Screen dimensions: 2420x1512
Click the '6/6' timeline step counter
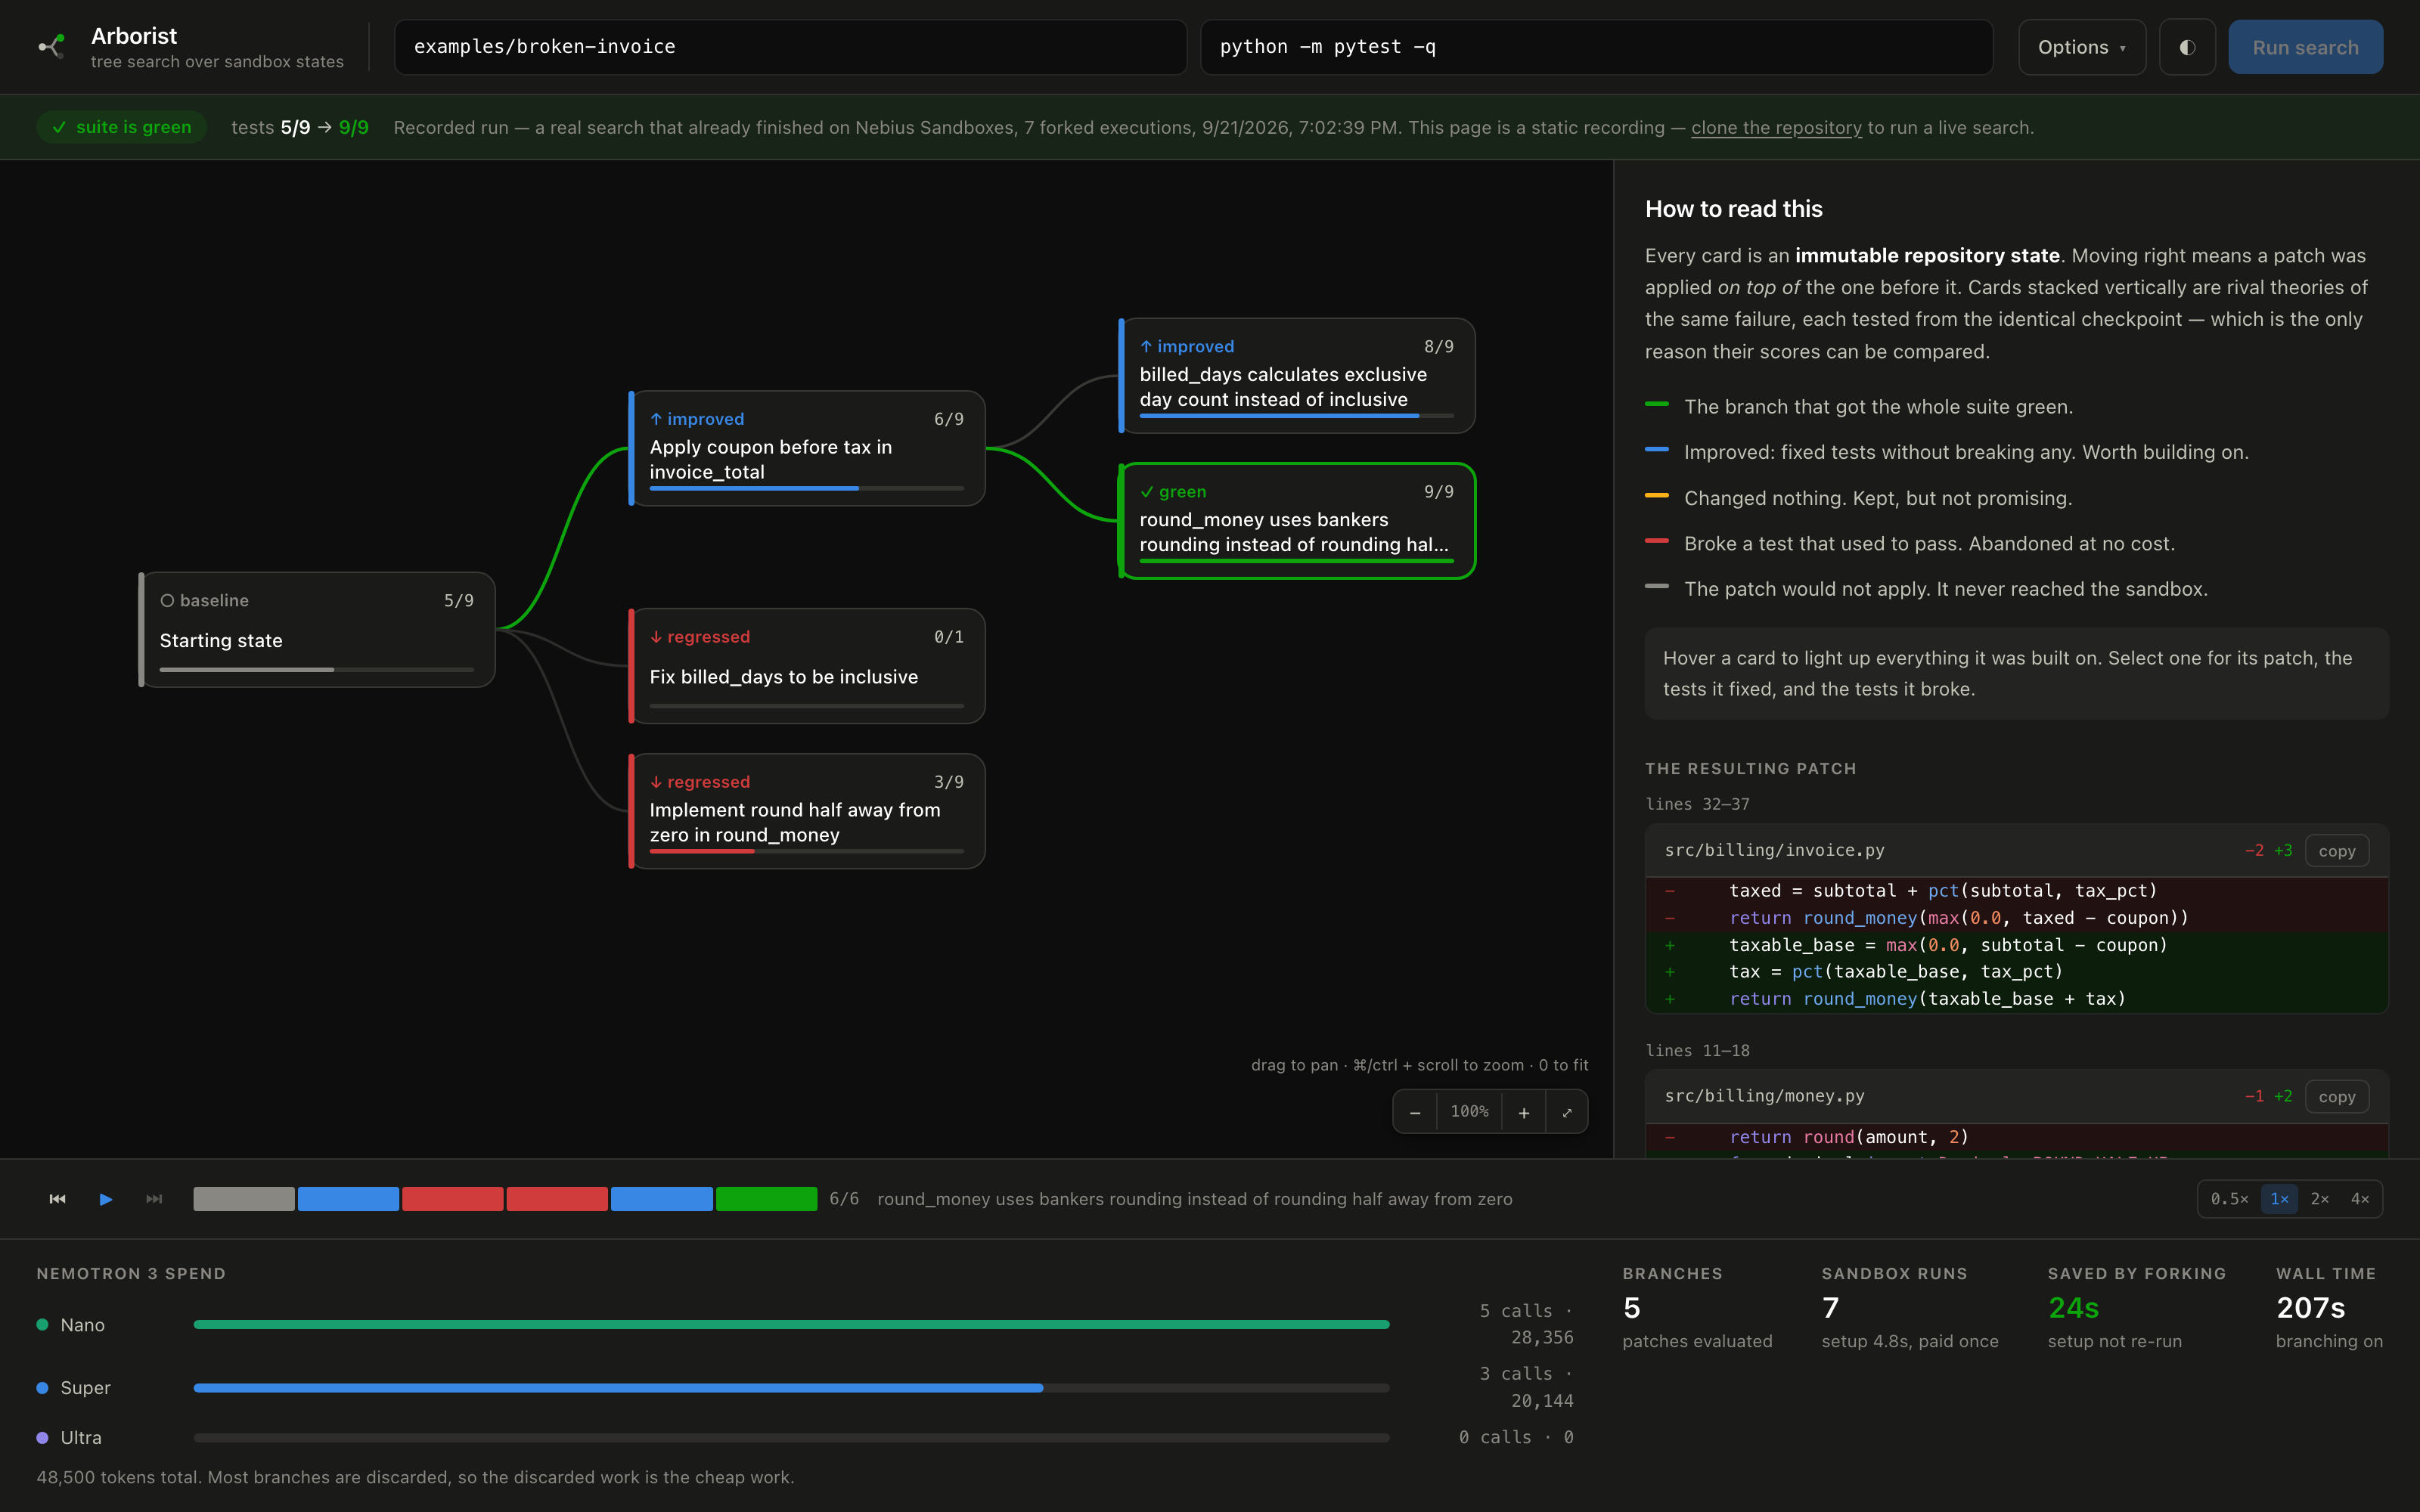(844, 1199)
